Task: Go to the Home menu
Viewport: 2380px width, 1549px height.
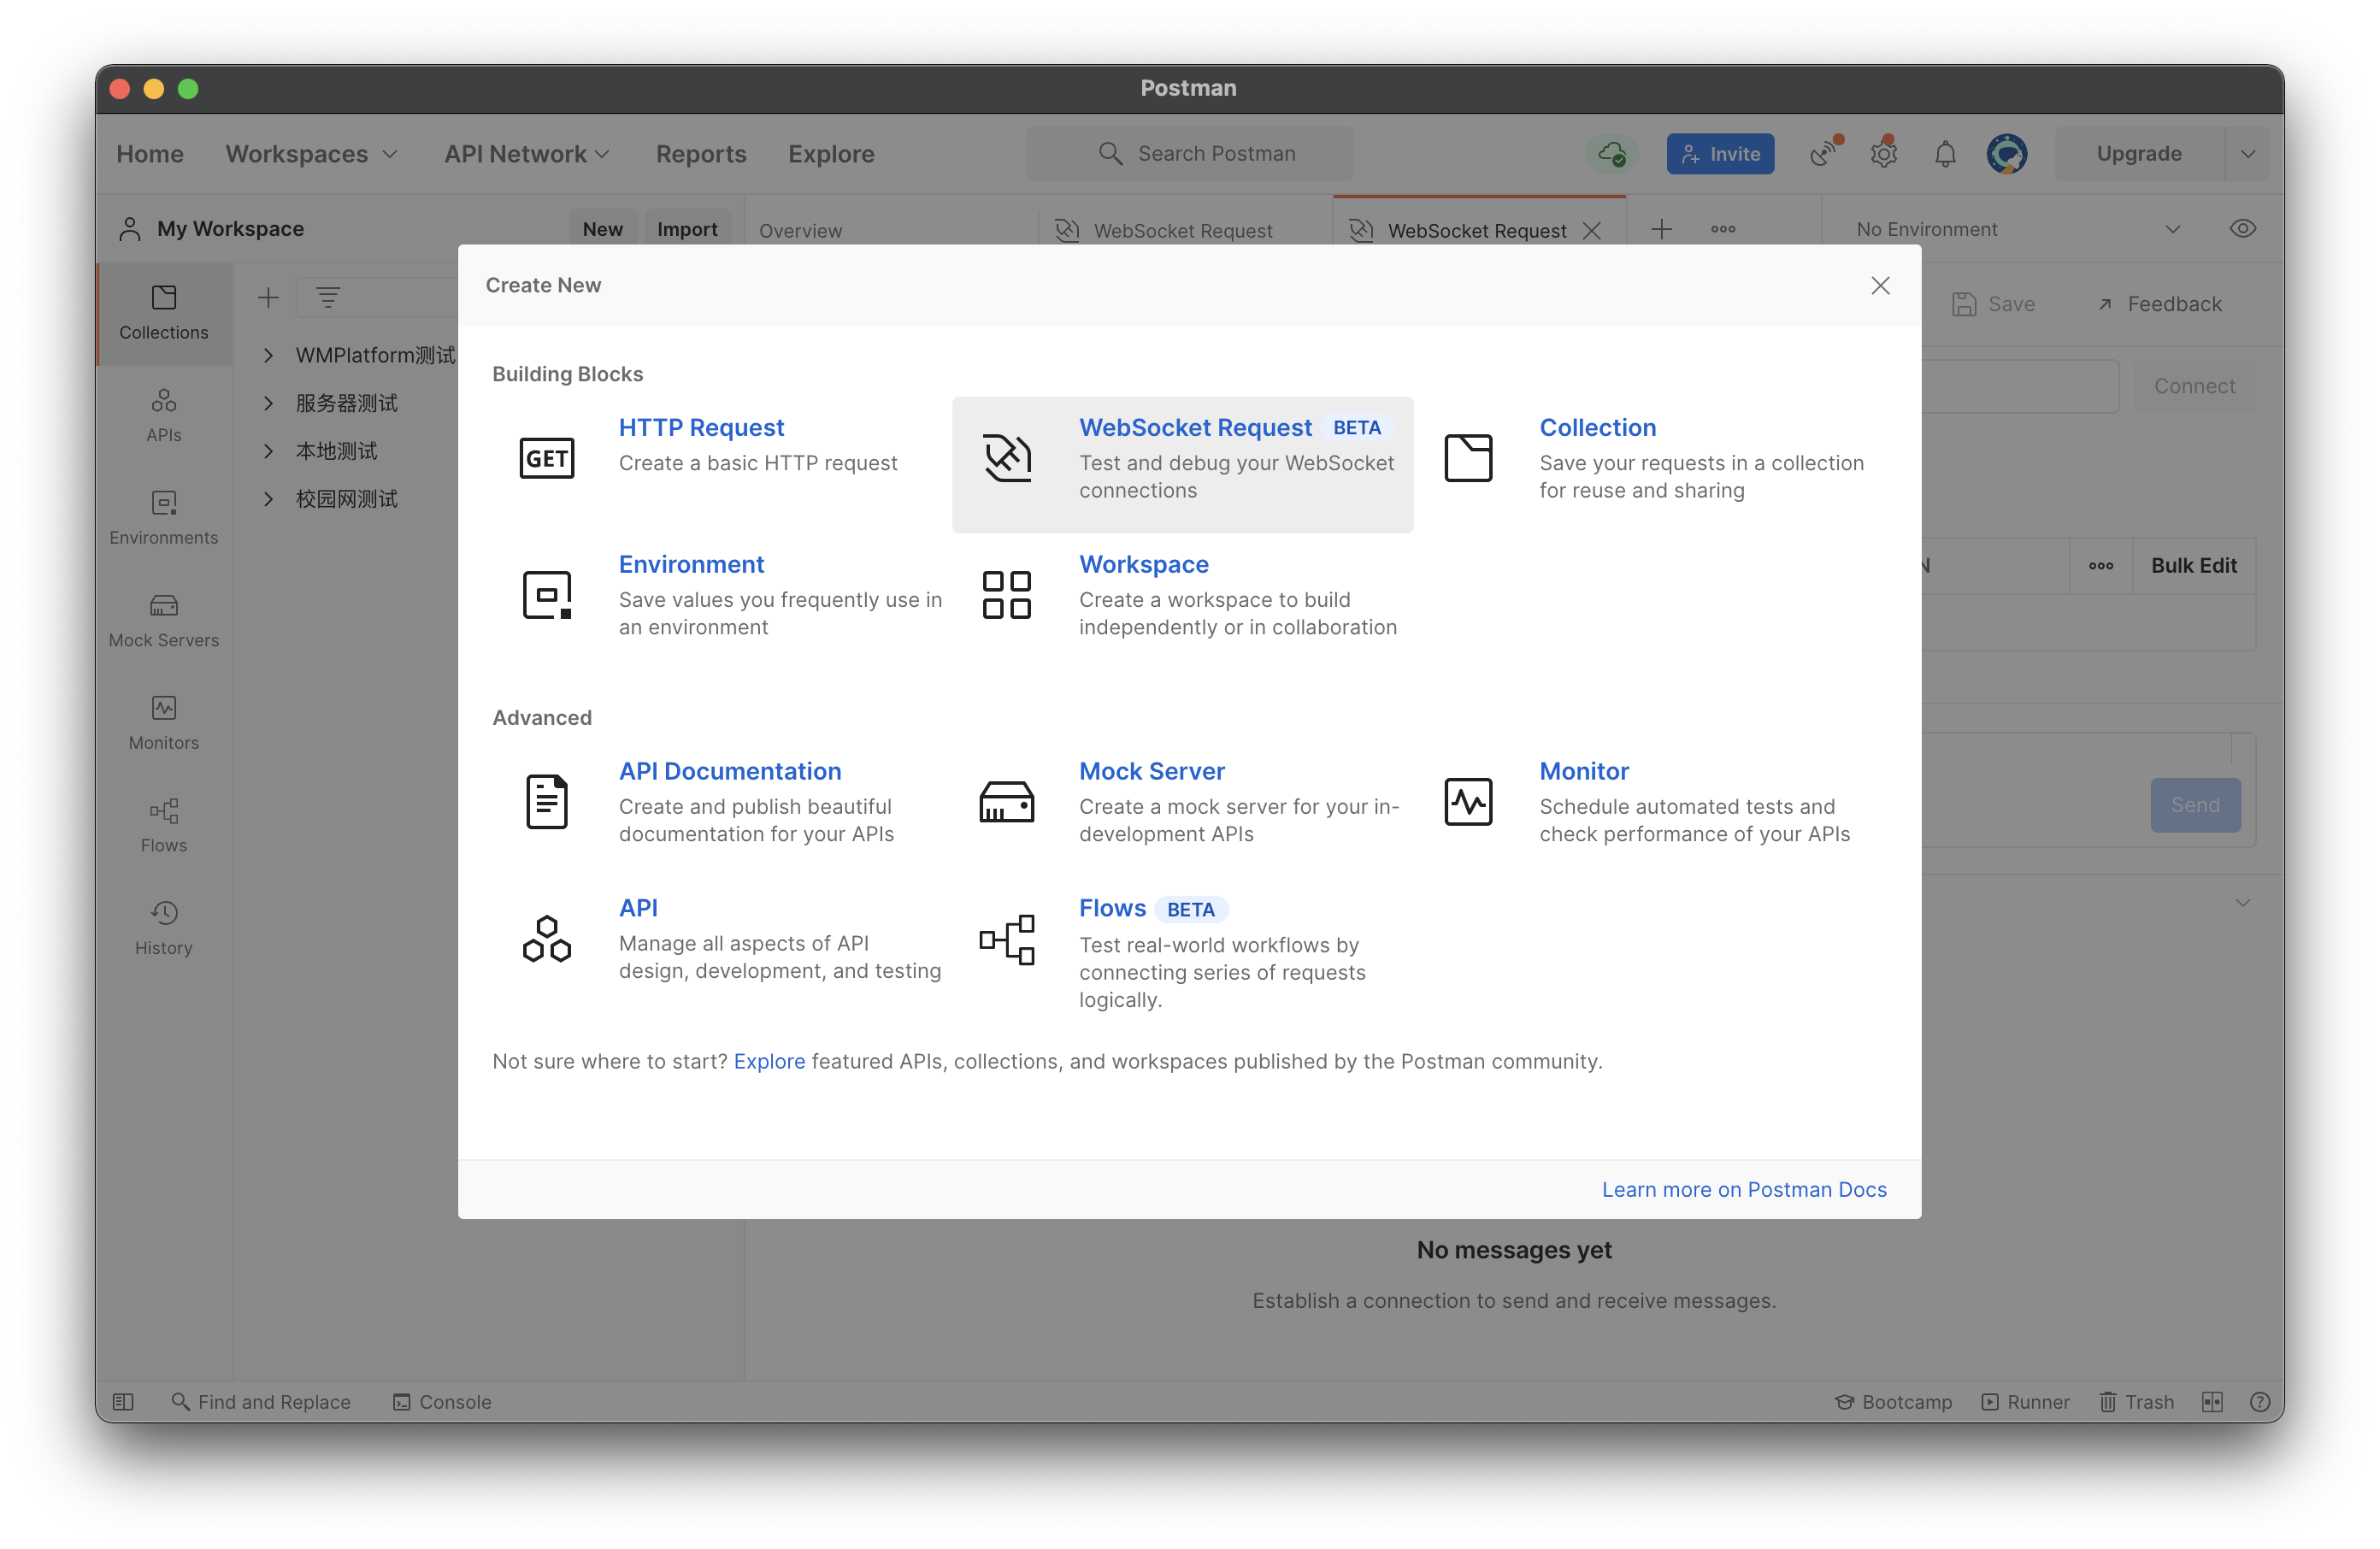Action: pyautogui.click(x=150, y=154)
